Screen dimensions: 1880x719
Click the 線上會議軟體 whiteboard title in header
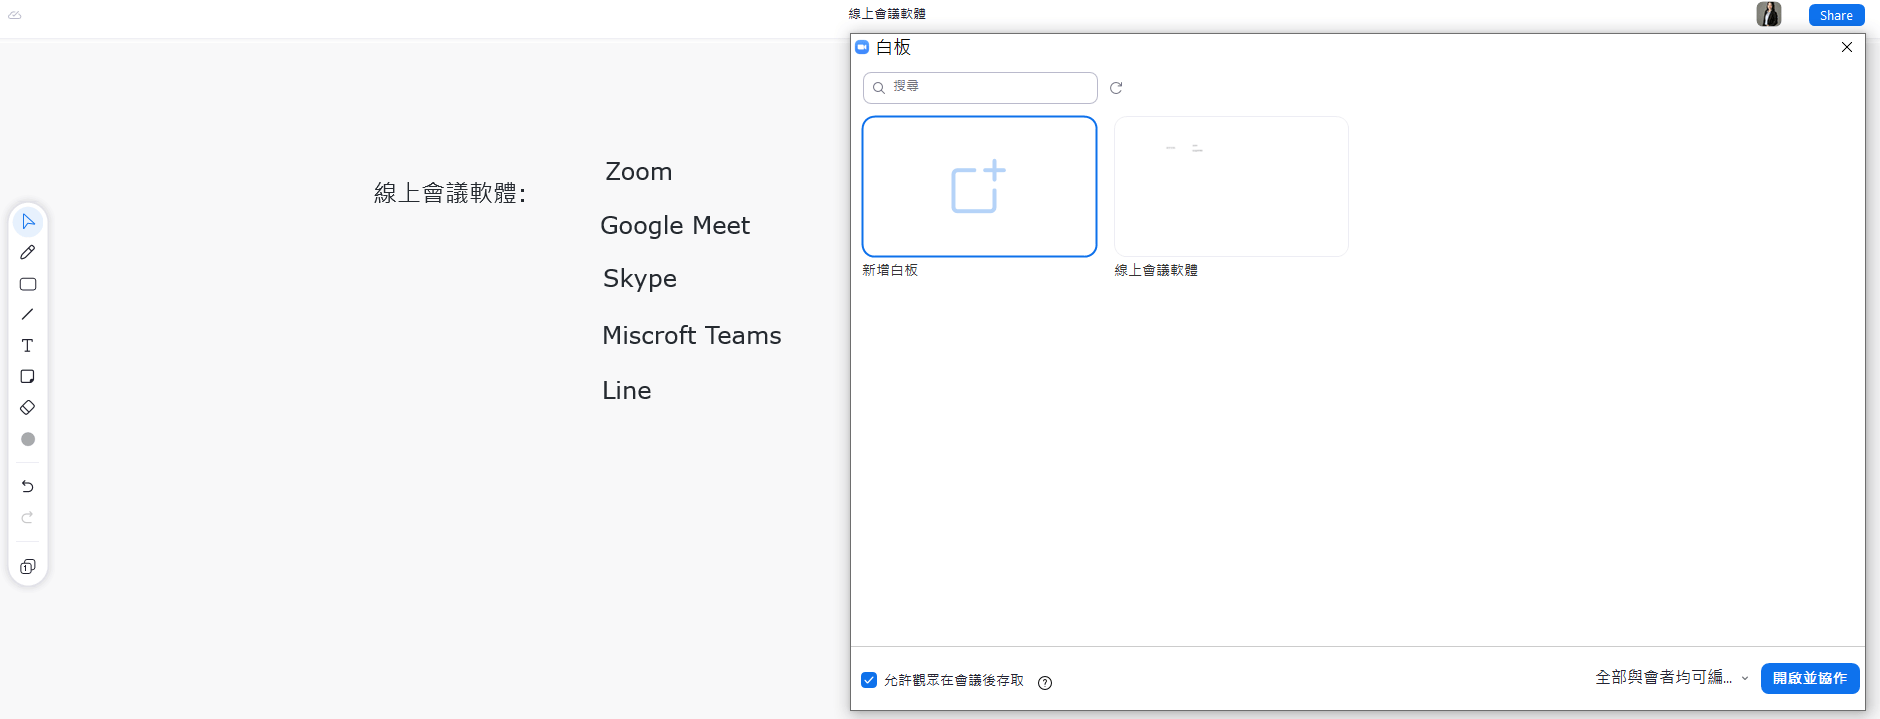click(x=887, y=14)
